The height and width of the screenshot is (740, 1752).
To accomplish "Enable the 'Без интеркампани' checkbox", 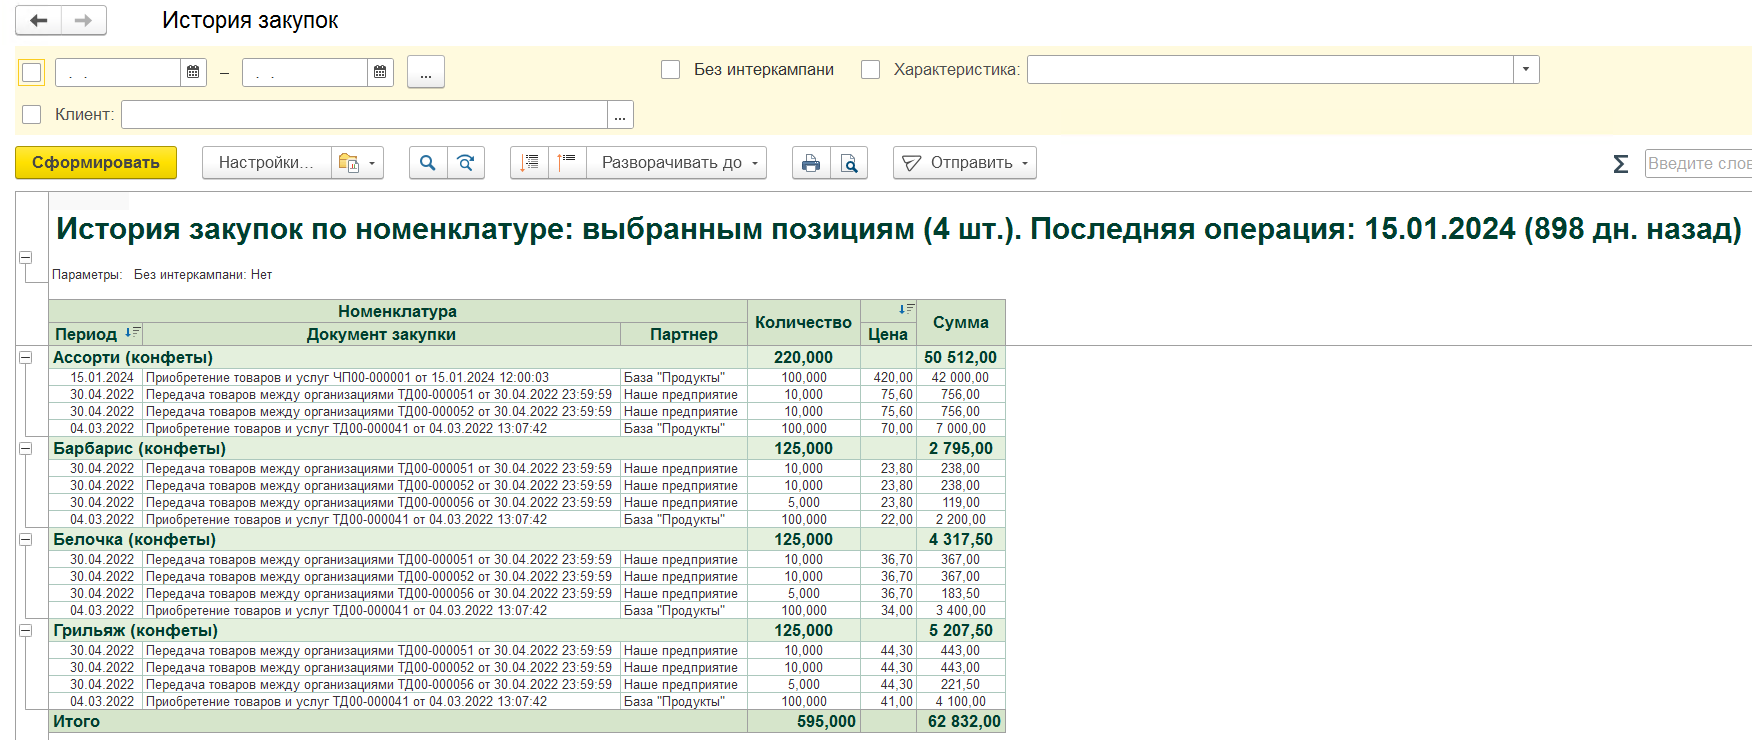I will (x=671, y=70).
